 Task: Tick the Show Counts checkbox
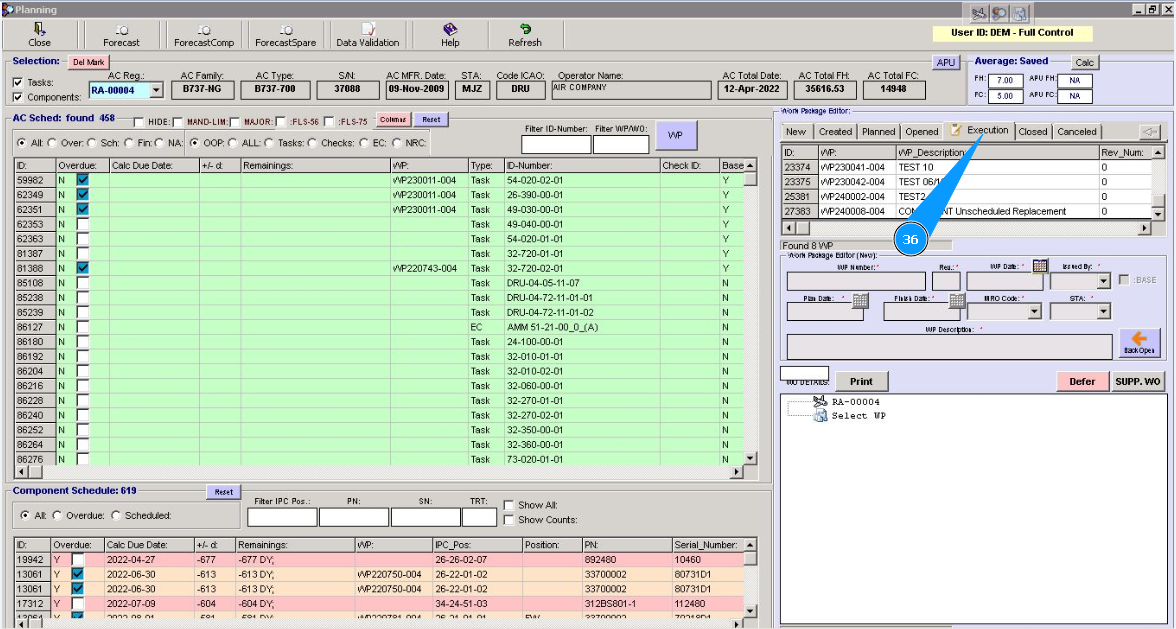point(509,520)
